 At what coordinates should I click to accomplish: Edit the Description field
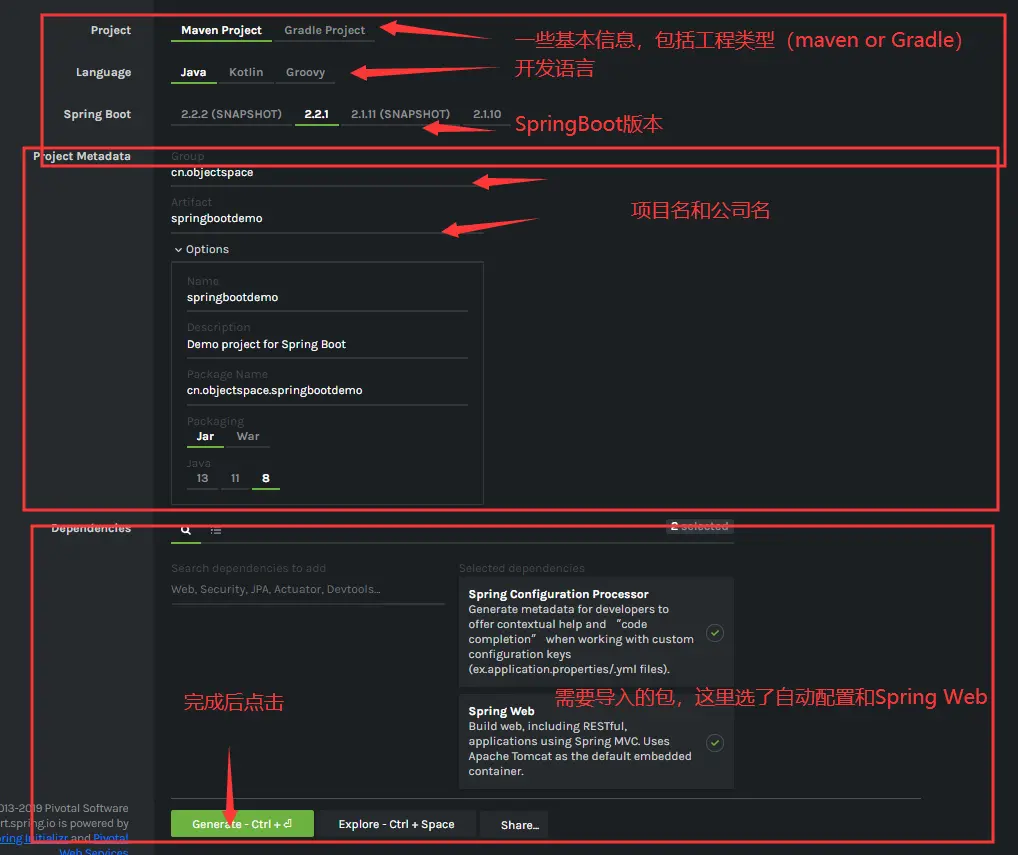[x=327, y=344]
